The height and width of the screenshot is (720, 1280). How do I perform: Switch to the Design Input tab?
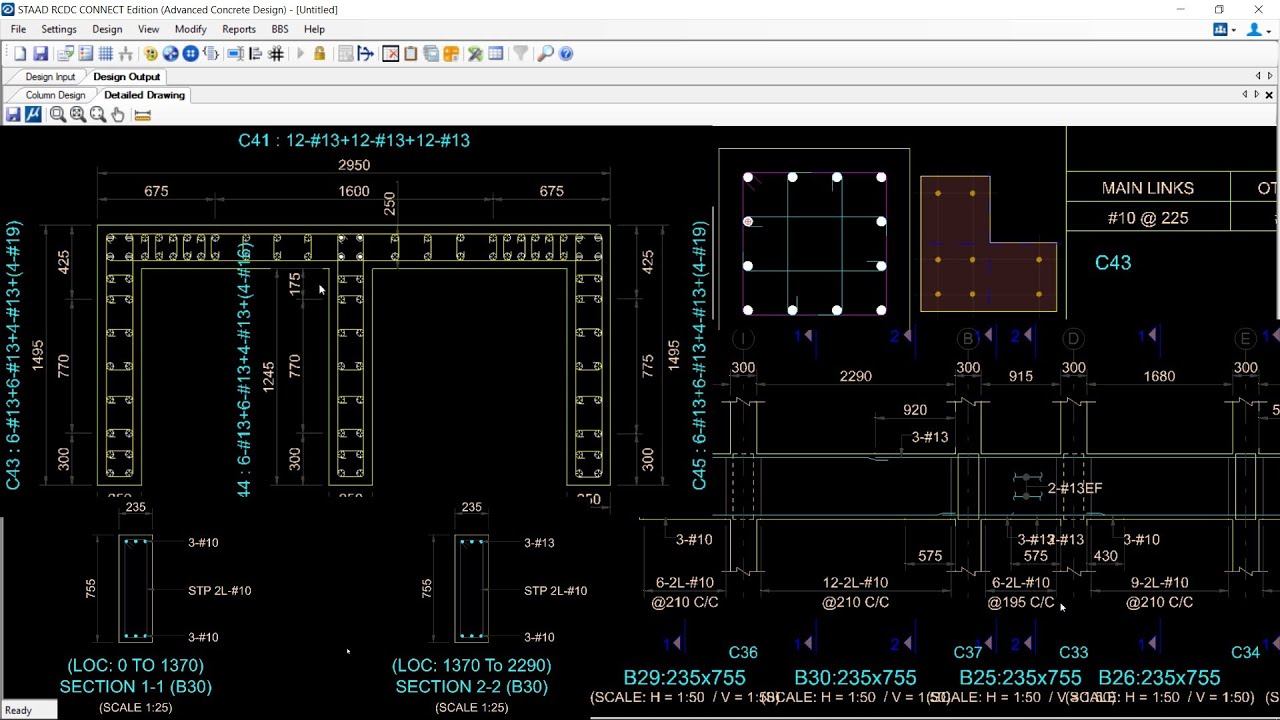50,77
